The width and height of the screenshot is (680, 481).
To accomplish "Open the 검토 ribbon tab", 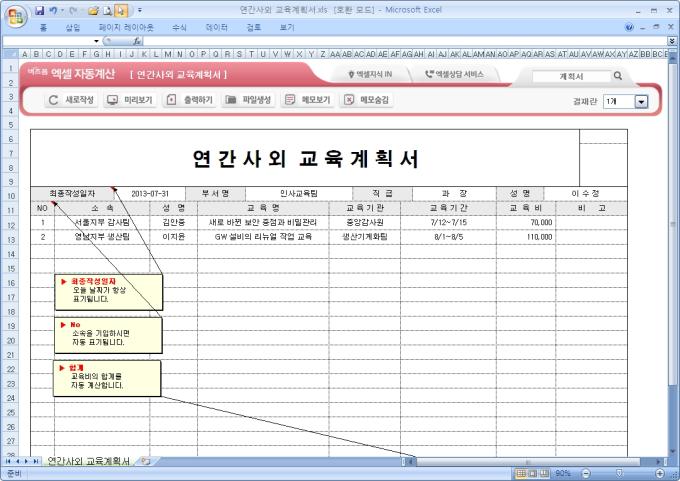I will [254, 27].
